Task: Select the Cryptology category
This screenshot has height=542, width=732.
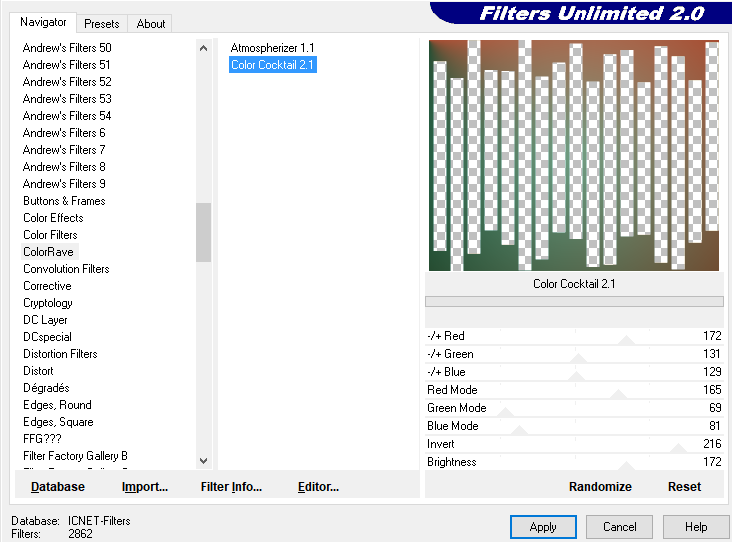Action: 48,303
